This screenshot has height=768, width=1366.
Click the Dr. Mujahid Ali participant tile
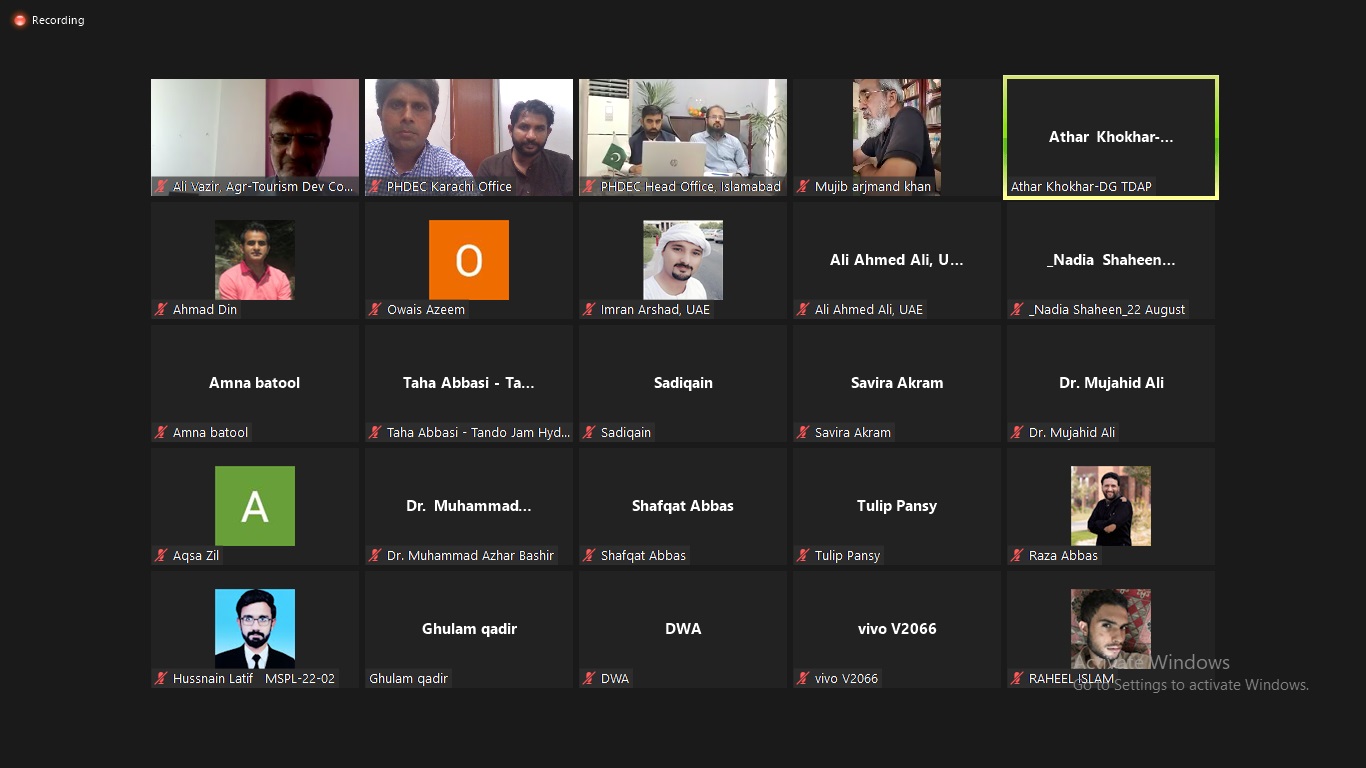(1110, 383)
